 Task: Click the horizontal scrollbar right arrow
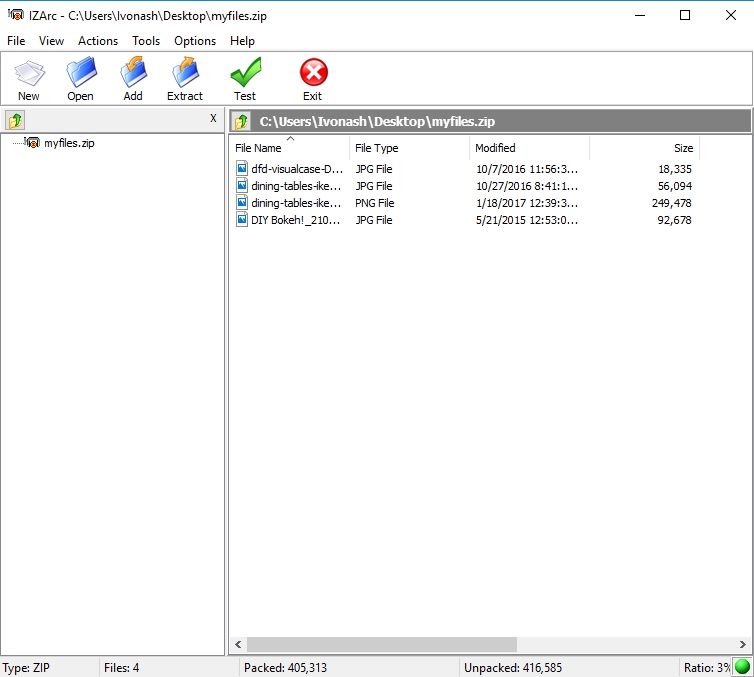coord(742,644)
